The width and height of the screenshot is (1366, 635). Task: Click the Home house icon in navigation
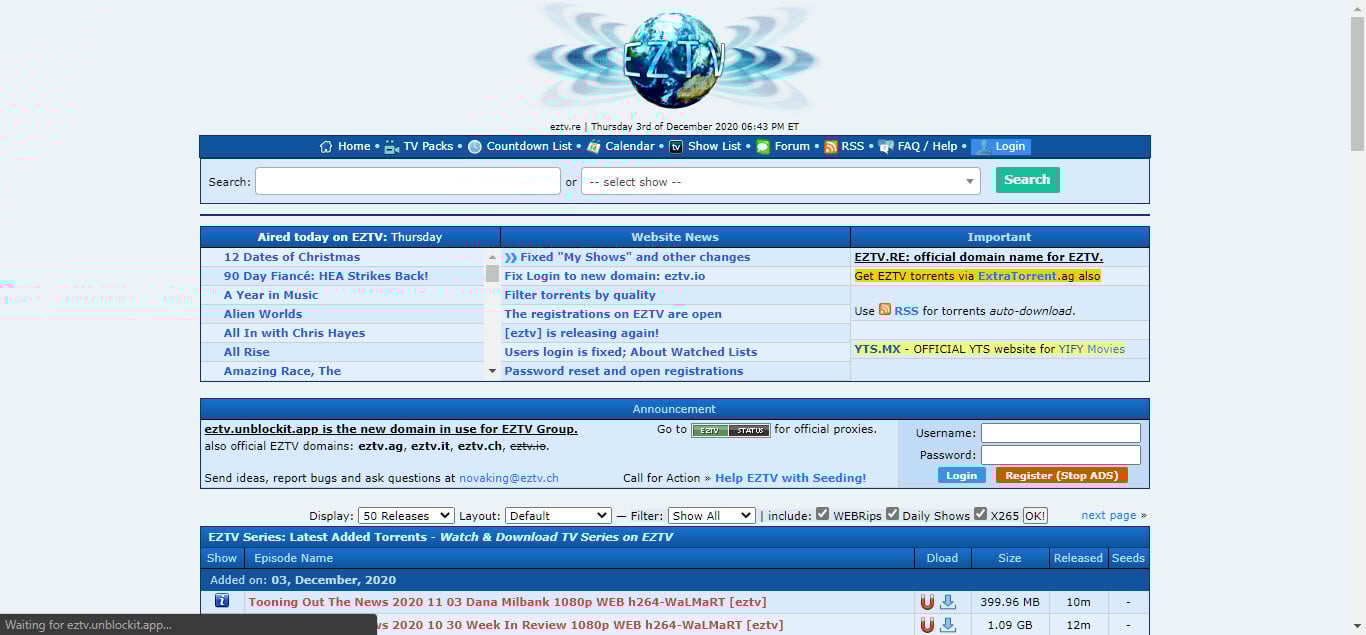(x=326, y=147)
